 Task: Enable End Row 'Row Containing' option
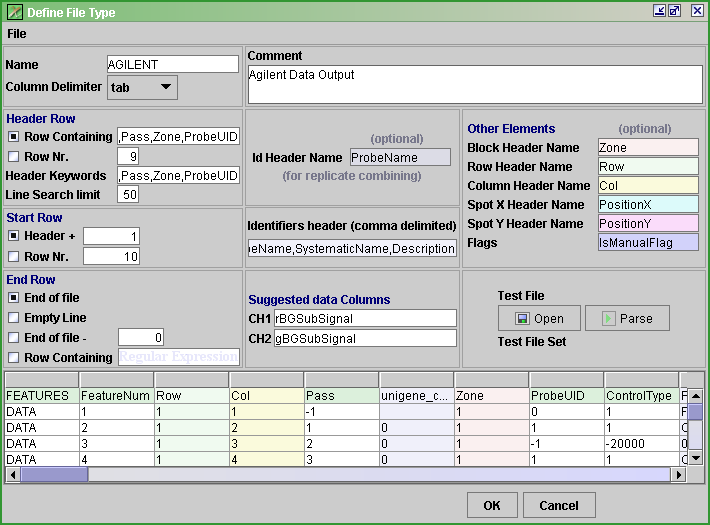14,357
